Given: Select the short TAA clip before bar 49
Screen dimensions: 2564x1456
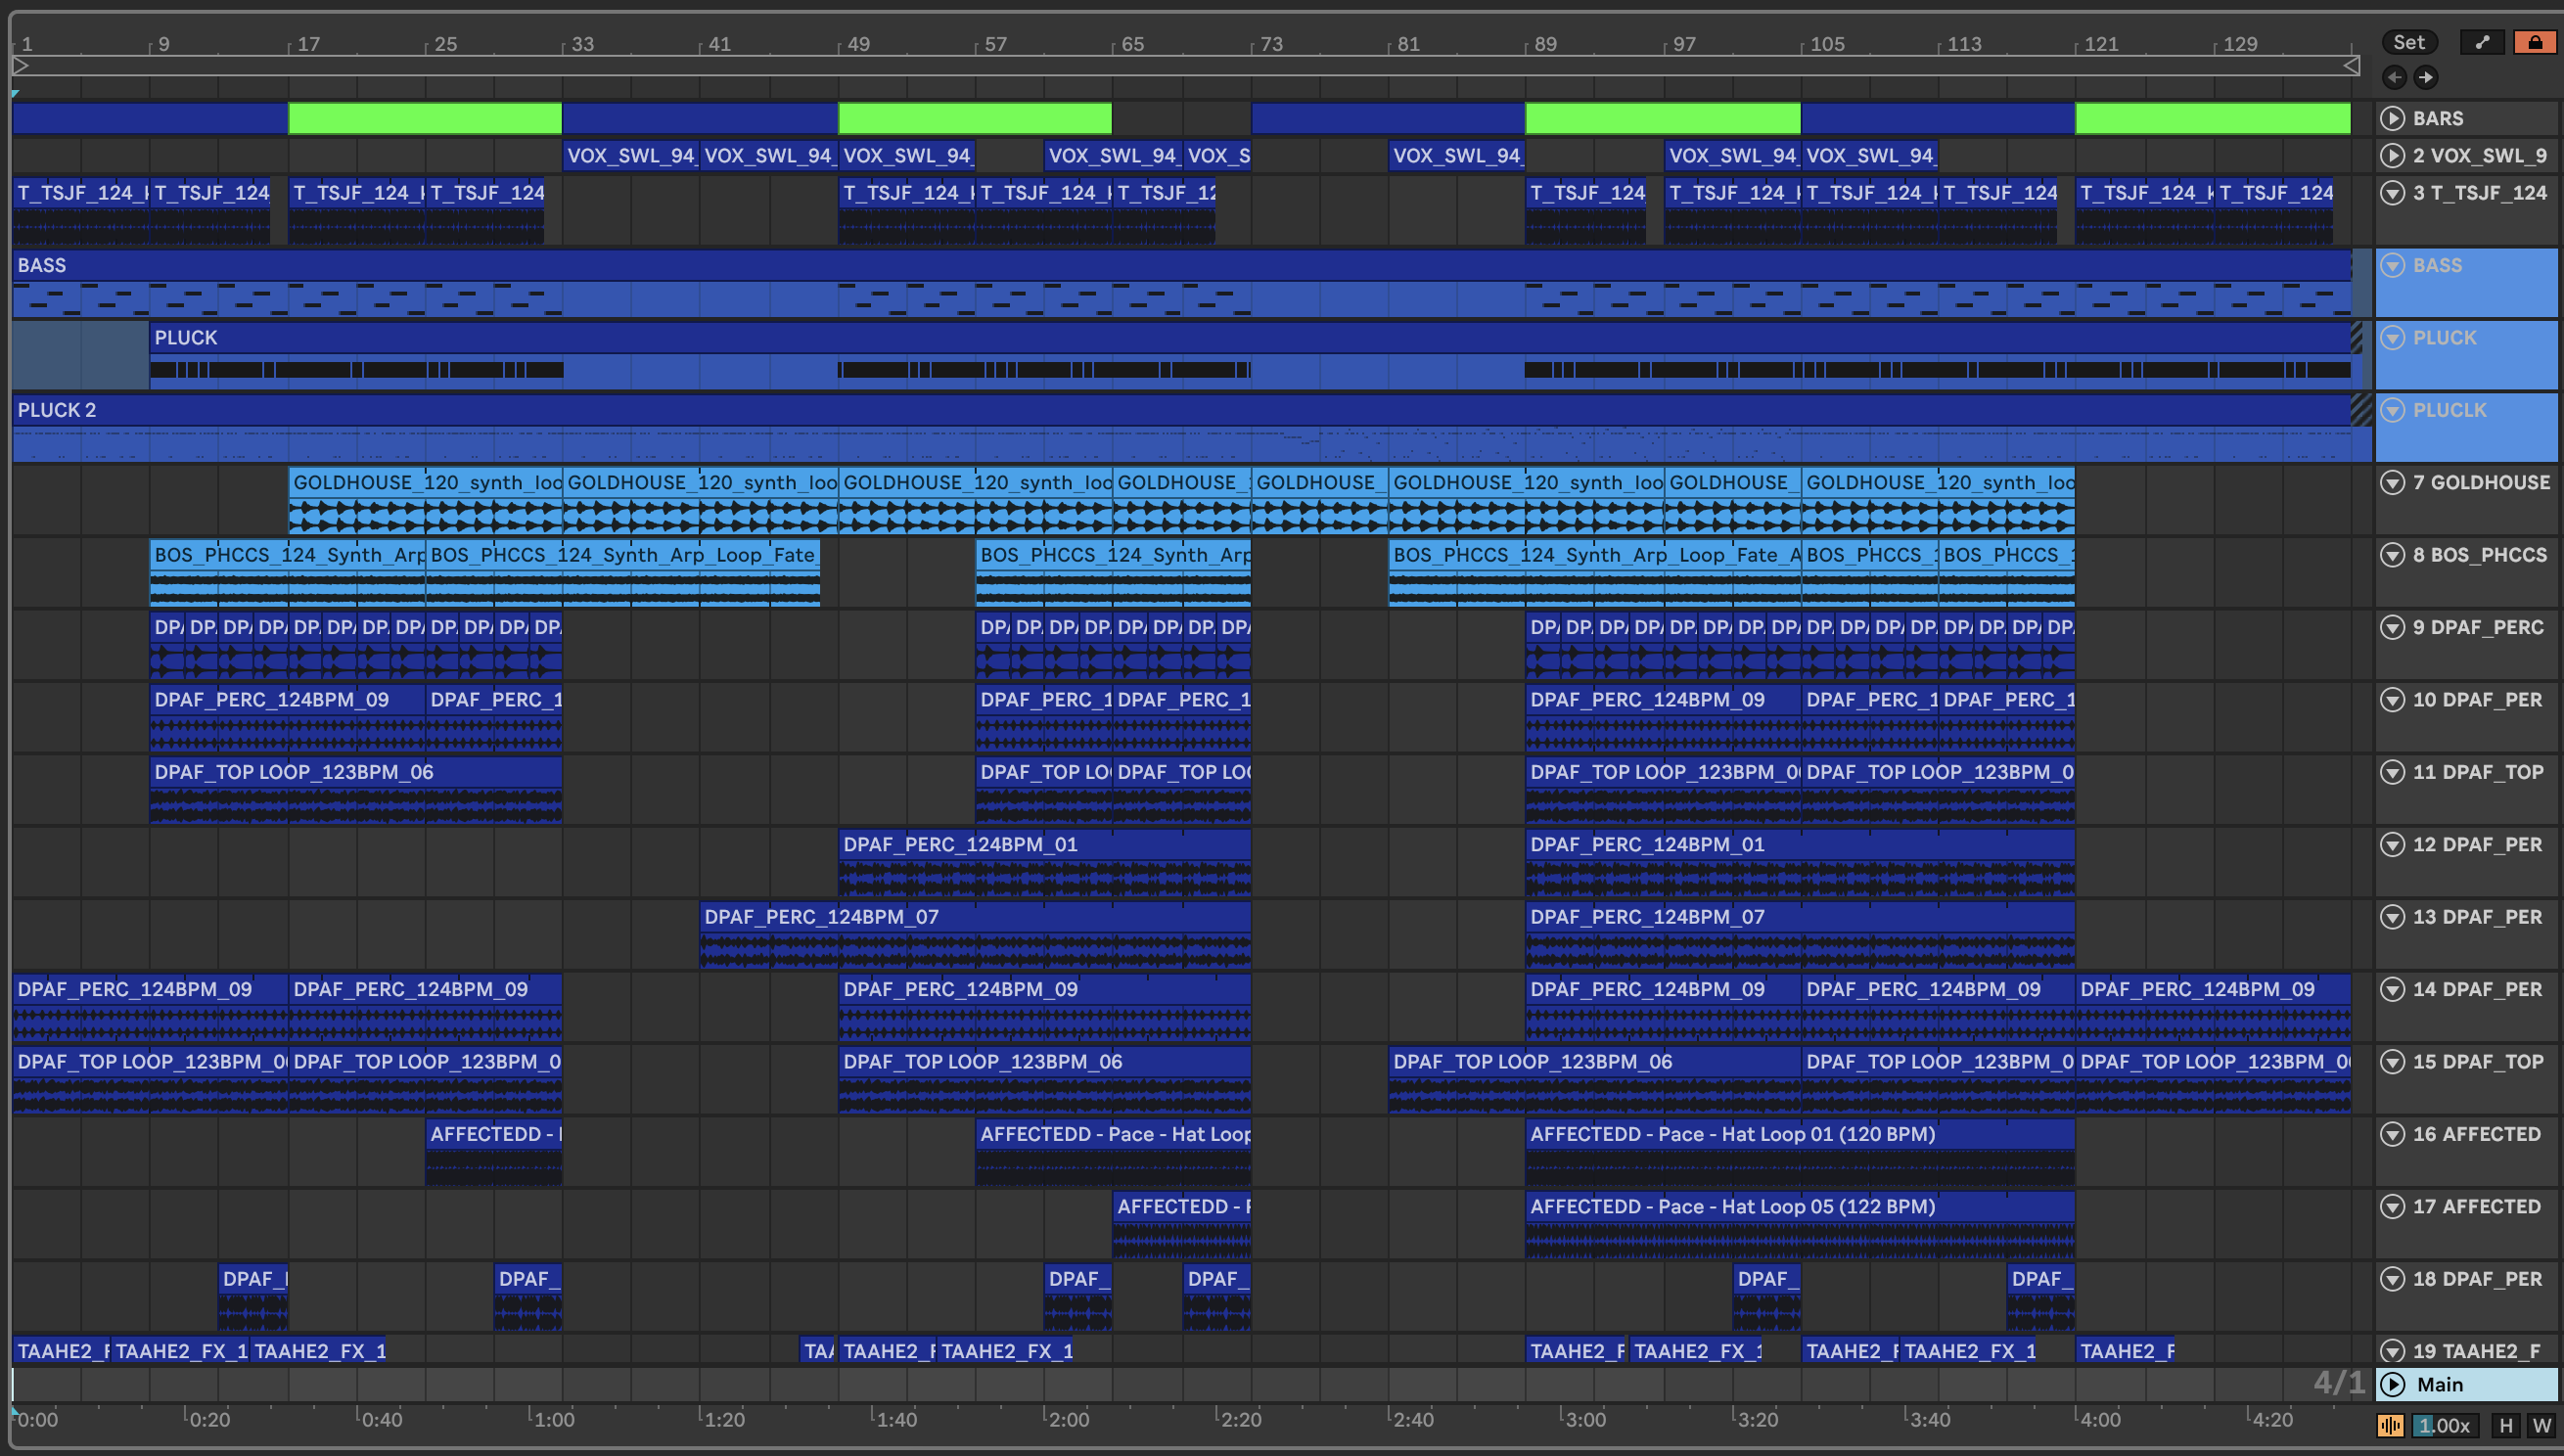Looking at the screenshot, I should (x=818, y=1351).
